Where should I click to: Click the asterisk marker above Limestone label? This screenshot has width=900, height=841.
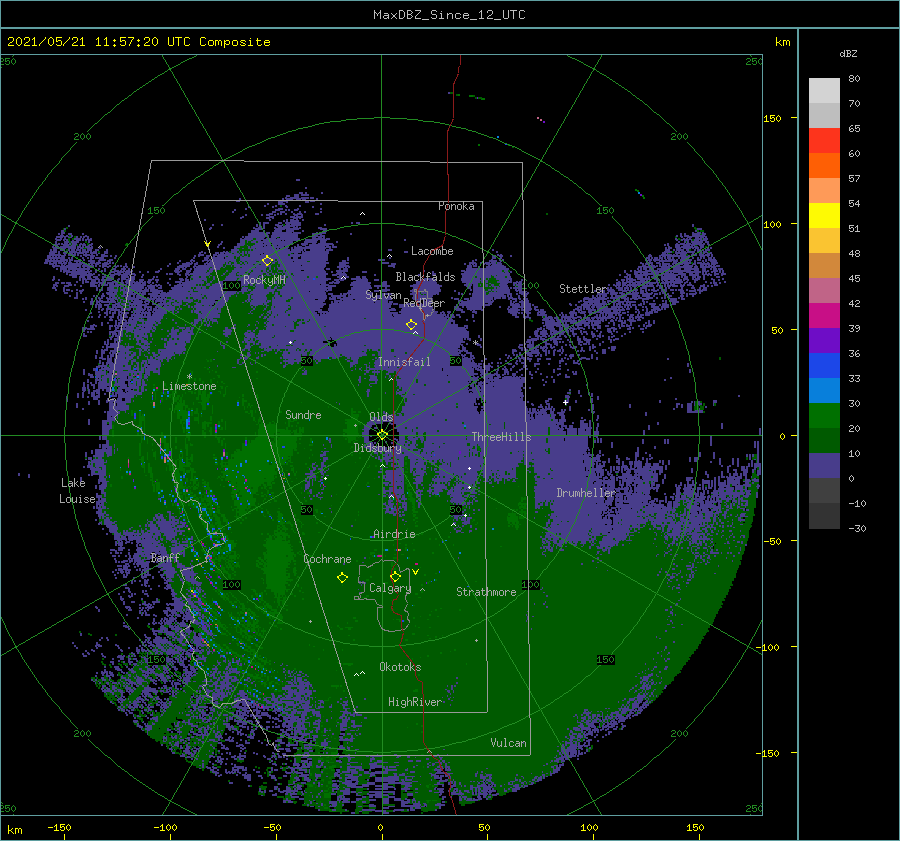[x=189, y=377]
